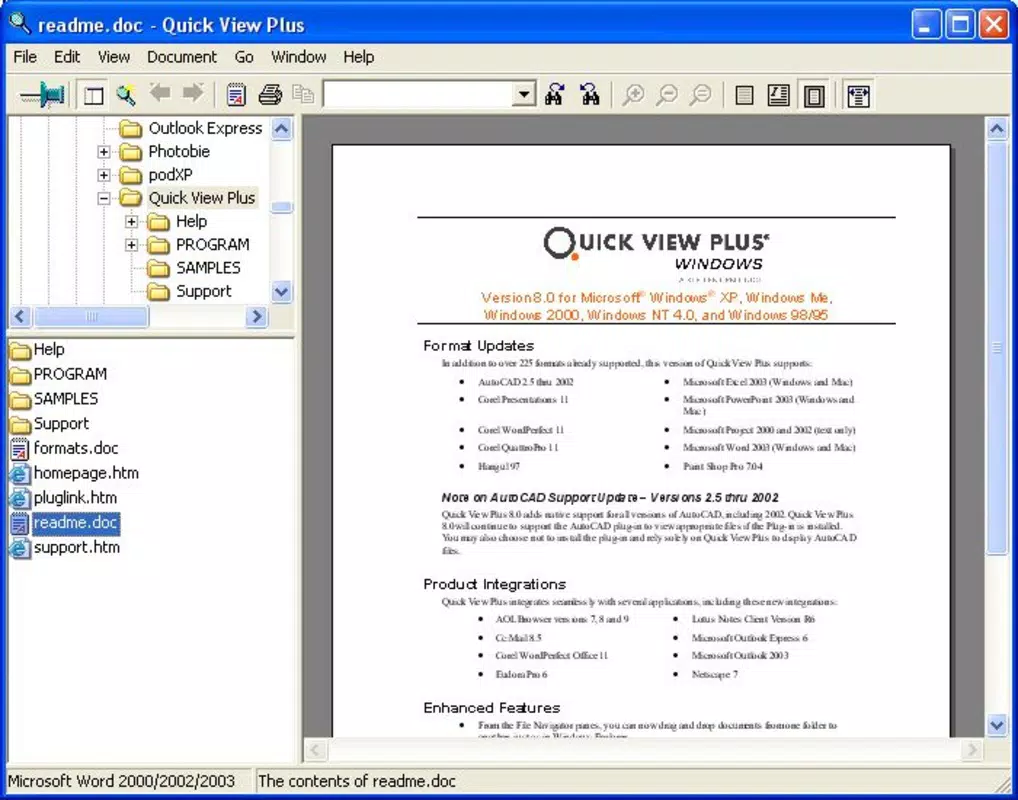Image resolution: width=1018 pixels, height=800 pixels.
Task: Click the binoculars icon with the arrow pointing left
Action: point(590,95)
